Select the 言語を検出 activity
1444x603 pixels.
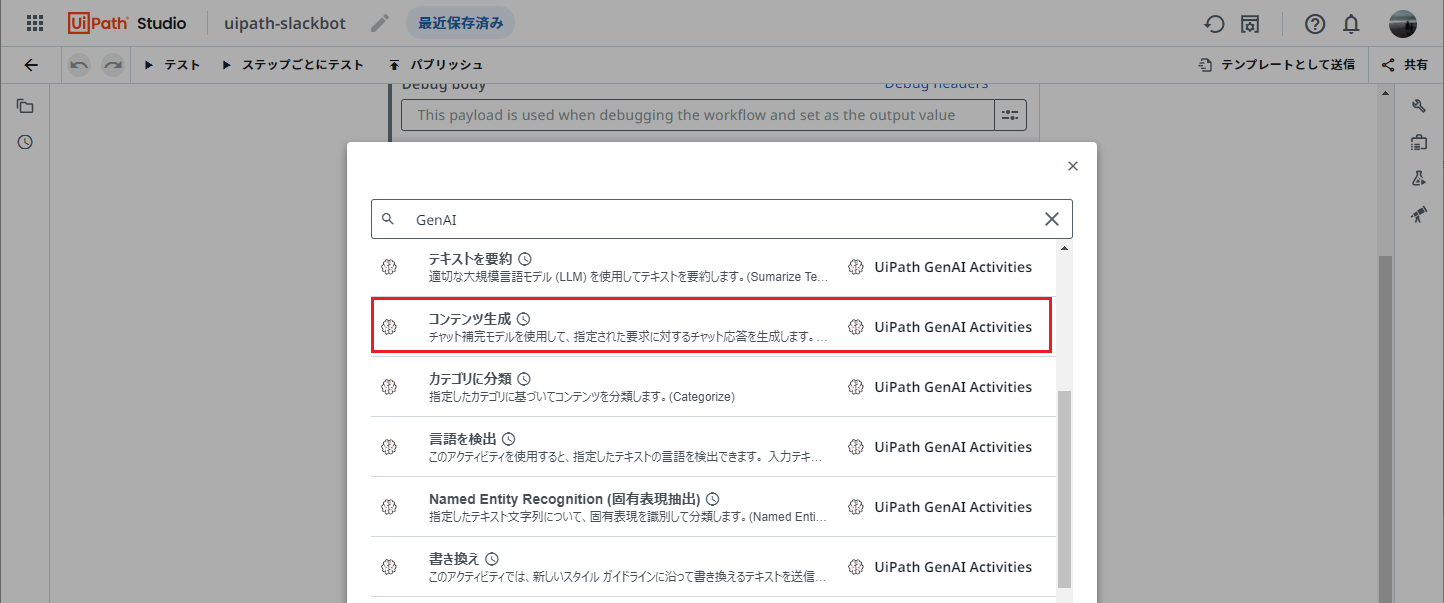click(x=711, y=447)
